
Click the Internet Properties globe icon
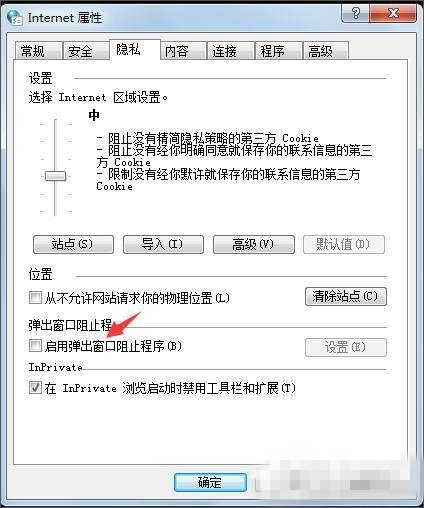tap(15, 18)
